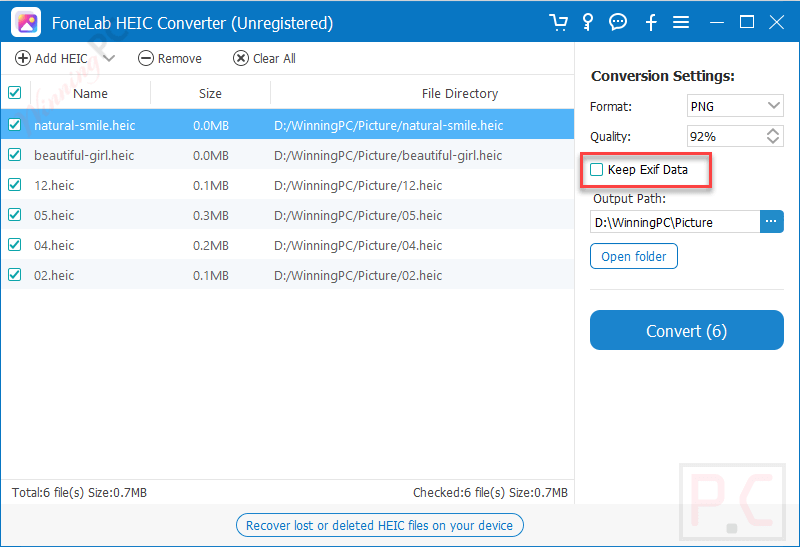This screenshot has height=547, width=800.
Task: Click the browse output path ellipsis button
Action: click(x=771, y=221)
